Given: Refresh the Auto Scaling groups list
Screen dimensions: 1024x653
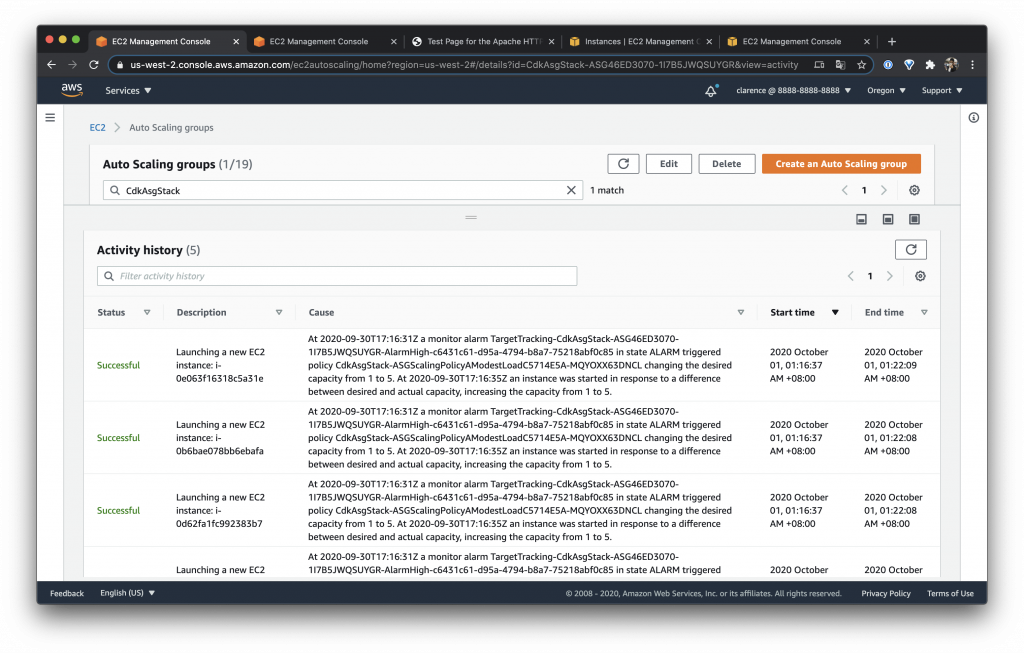Looking at the screenshot, I should 623,164.
